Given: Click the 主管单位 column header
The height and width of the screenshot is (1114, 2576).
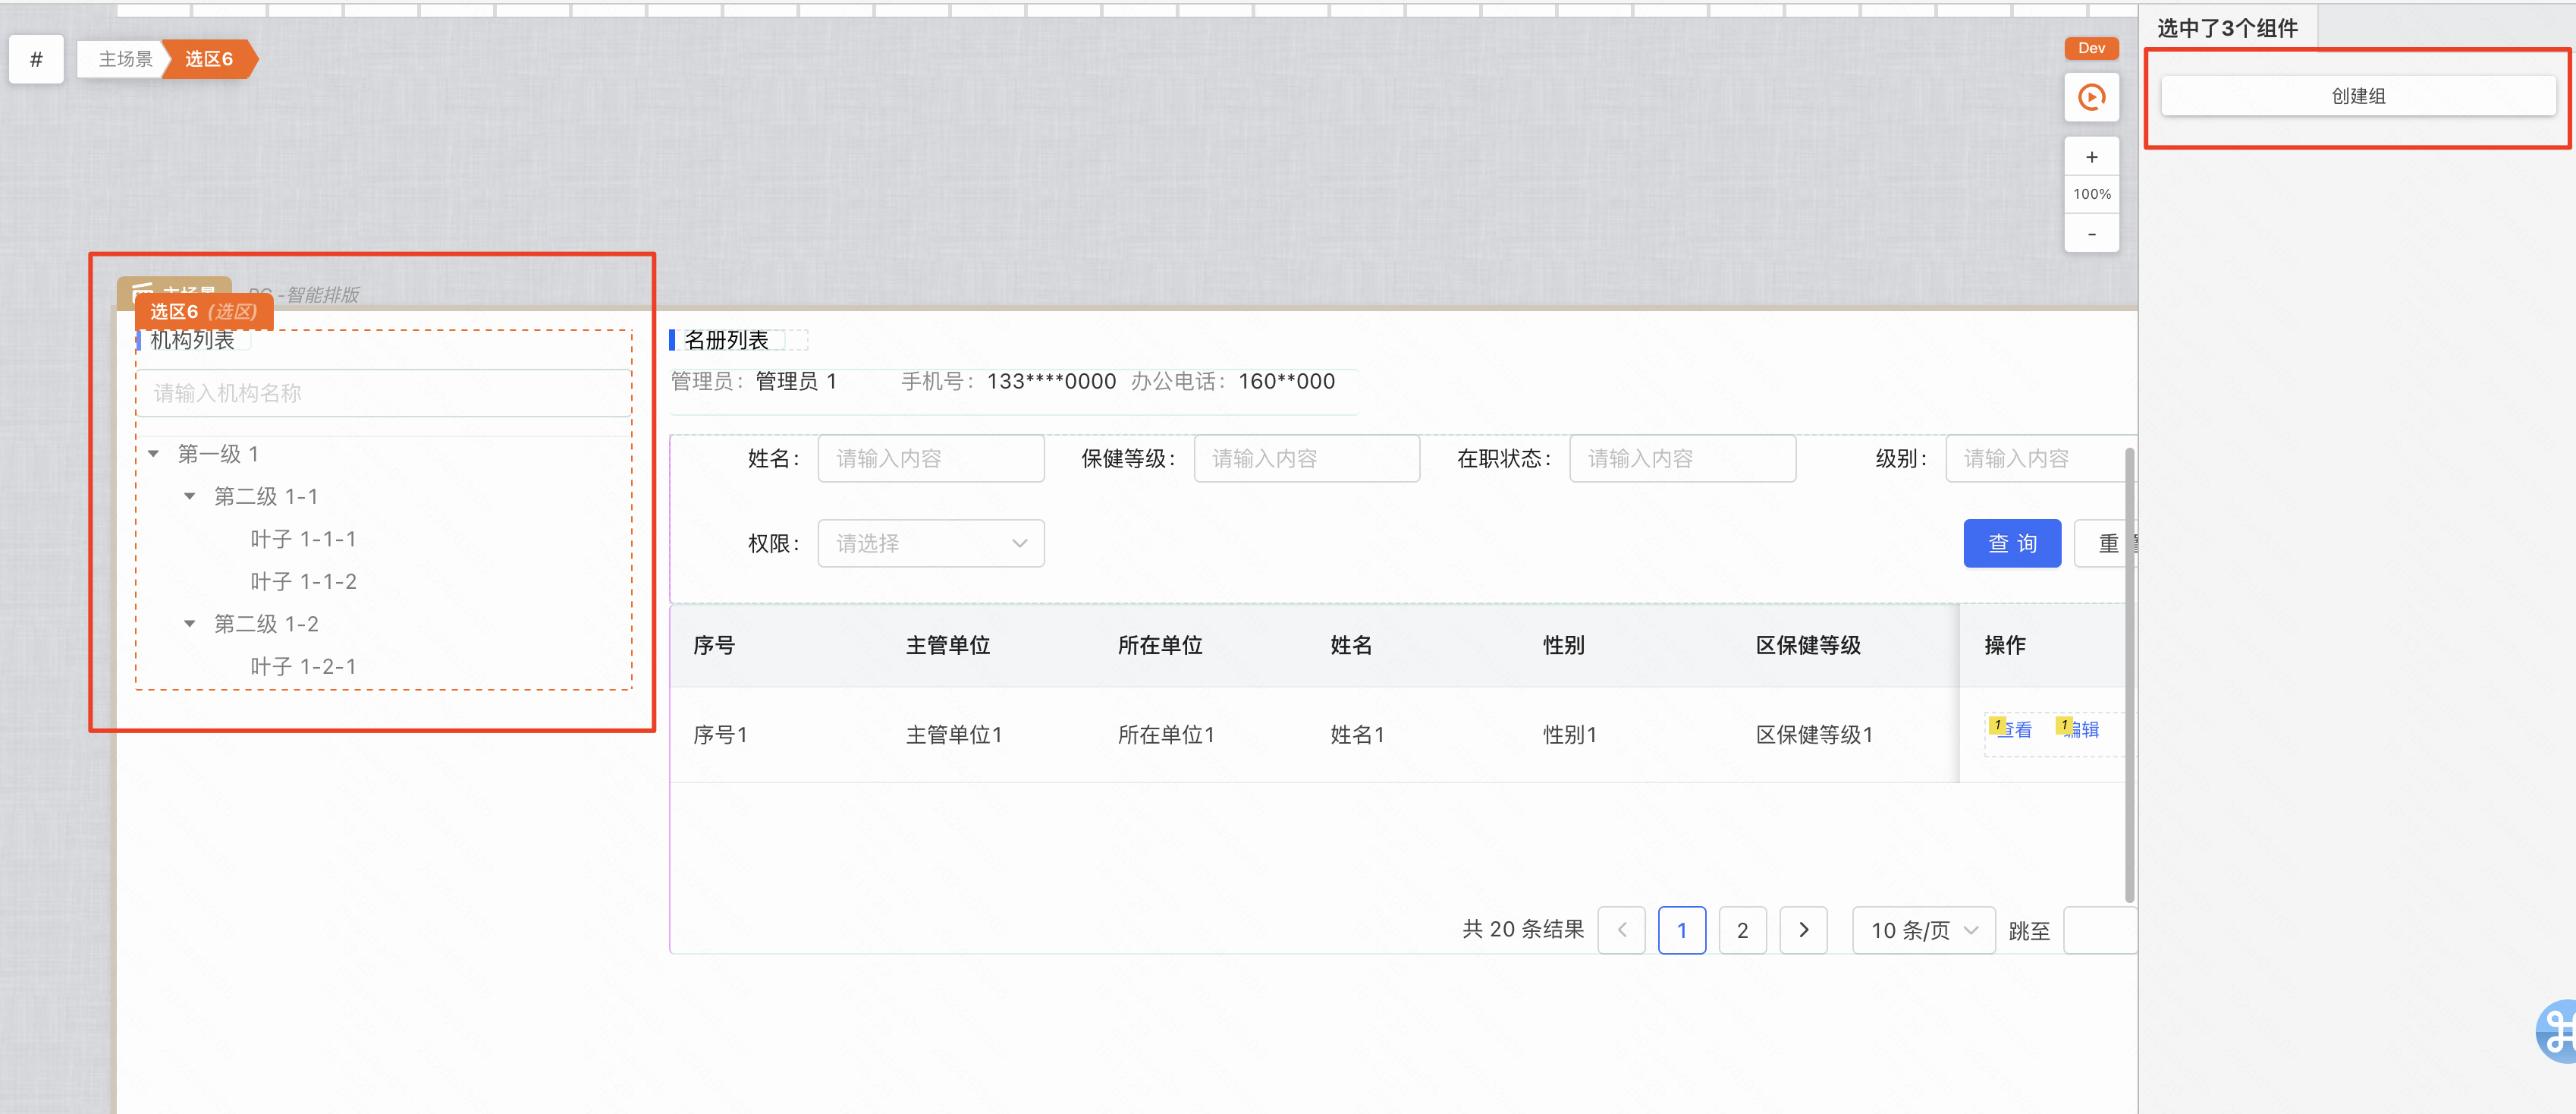Looking at the screenshot, I should tap(948, 645).
